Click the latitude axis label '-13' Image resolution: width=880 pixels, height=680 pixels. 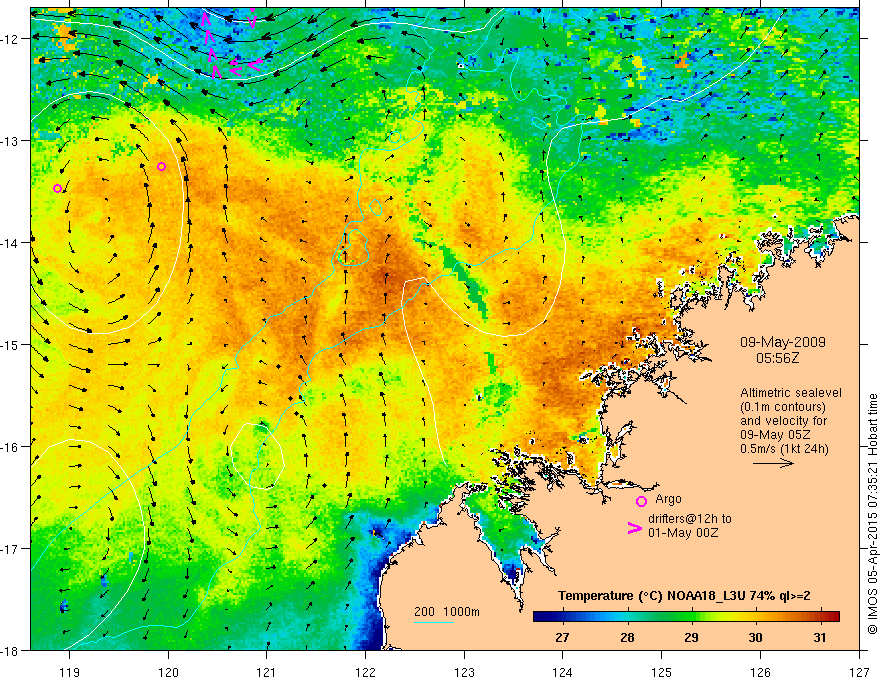(11, 140)
